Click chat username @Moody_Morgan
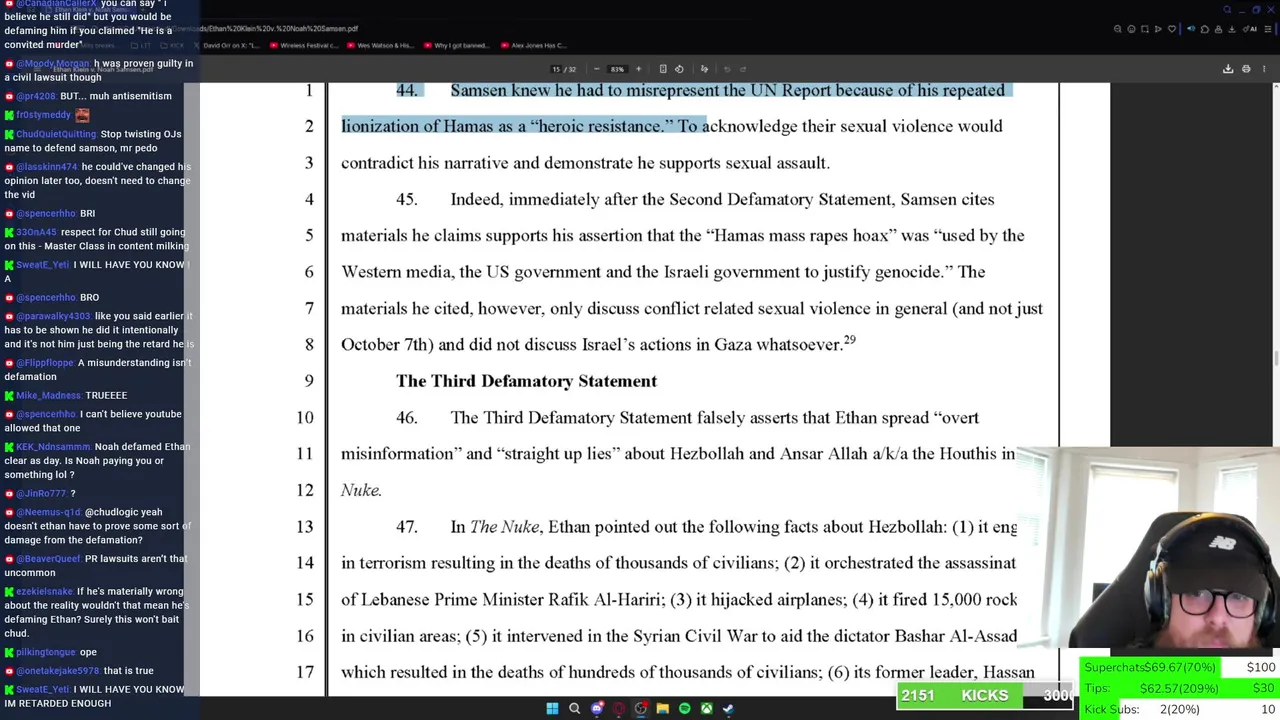 pyautogui.click(x=53, y=63)
